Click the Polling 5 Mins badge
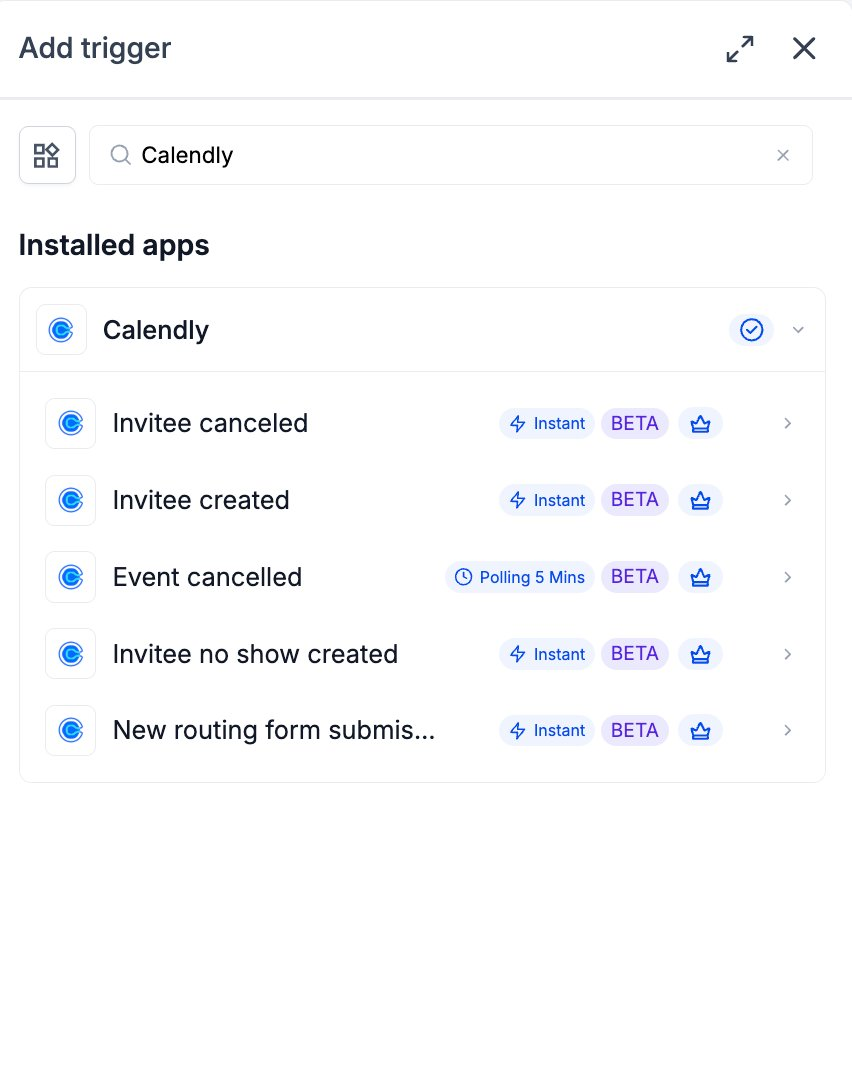Image resolution: width=852 pixels, height=1076 pixels. point(520,577)
